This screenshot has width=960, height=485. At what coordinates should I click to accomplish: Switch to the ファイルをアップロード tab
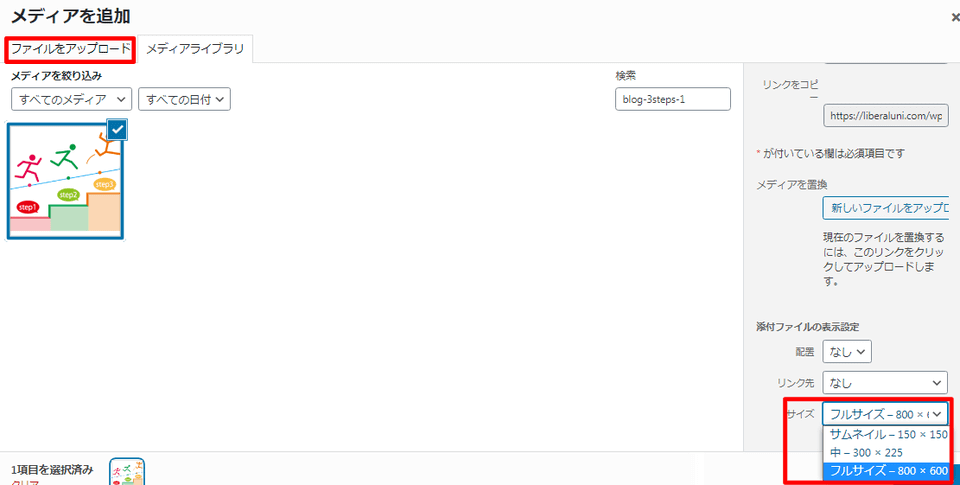click(70, 49)
